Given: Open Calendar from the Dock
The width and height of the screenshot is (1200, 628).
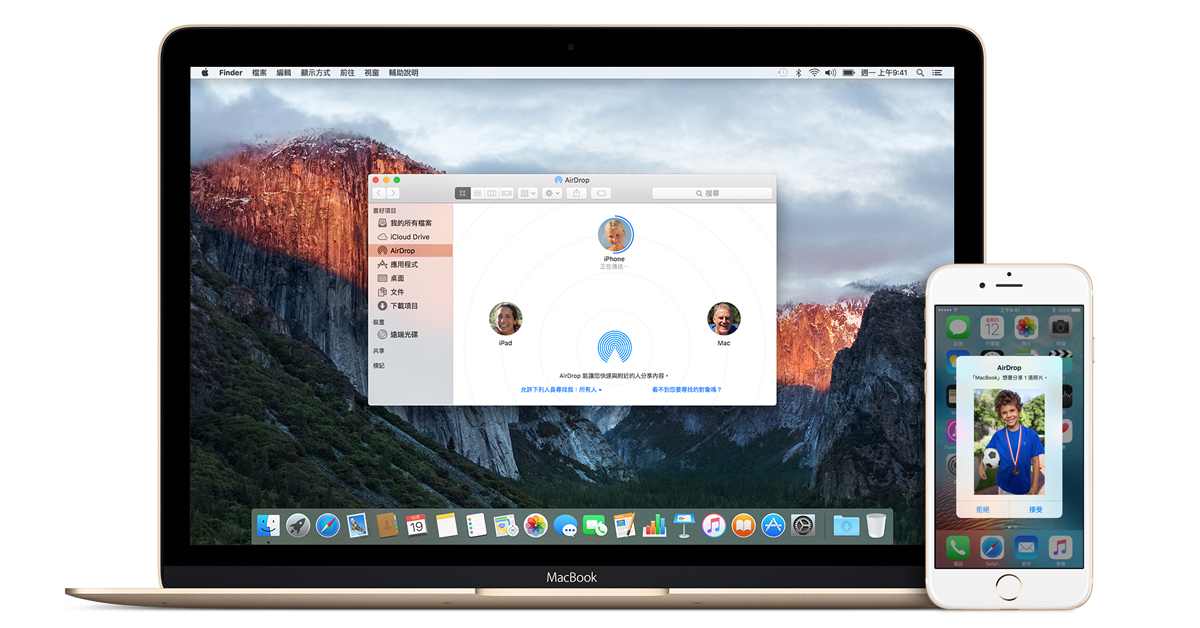Looking at the screenshot, I should click(x=417, y=525).
